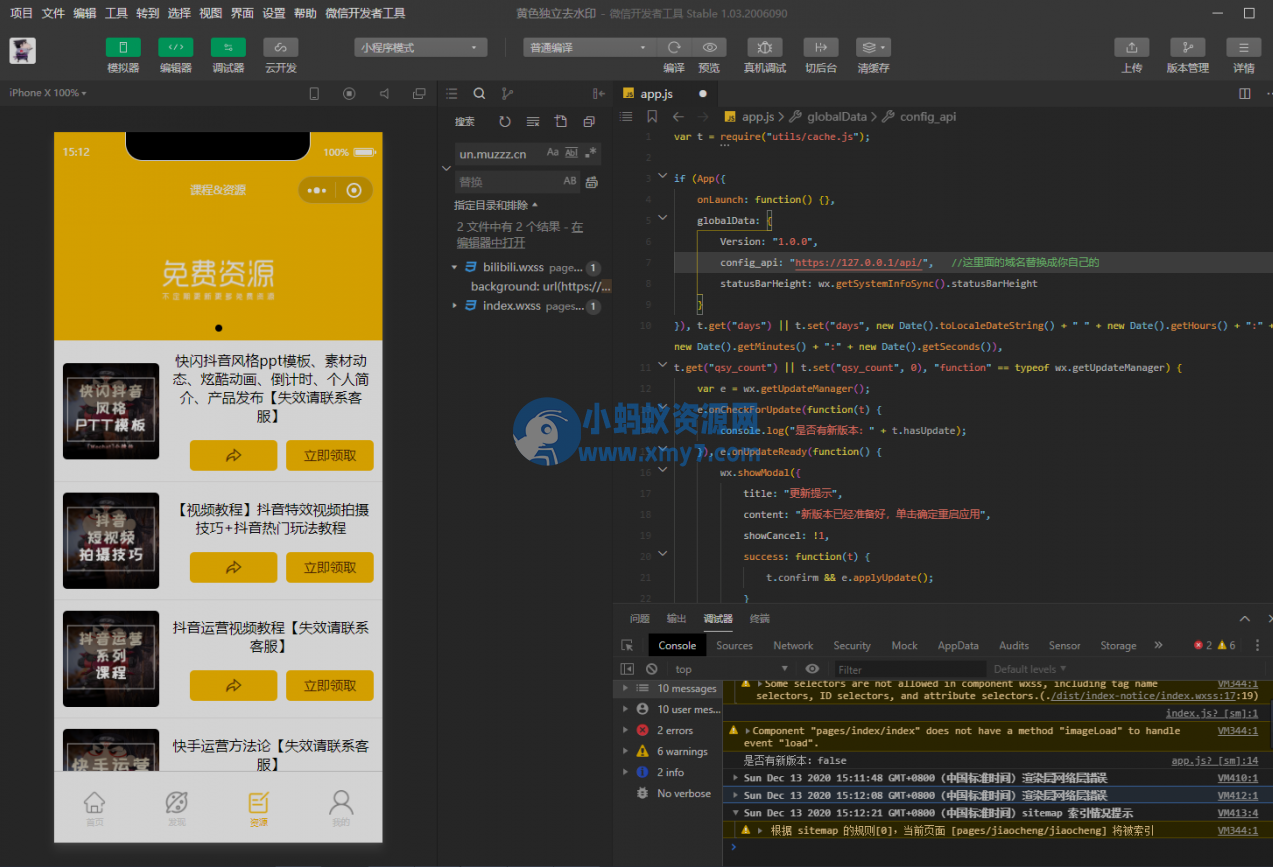Screen dimensions: 1273x867
Task: Click the 真机调试 remote debug icon
Action: point(764,48)
